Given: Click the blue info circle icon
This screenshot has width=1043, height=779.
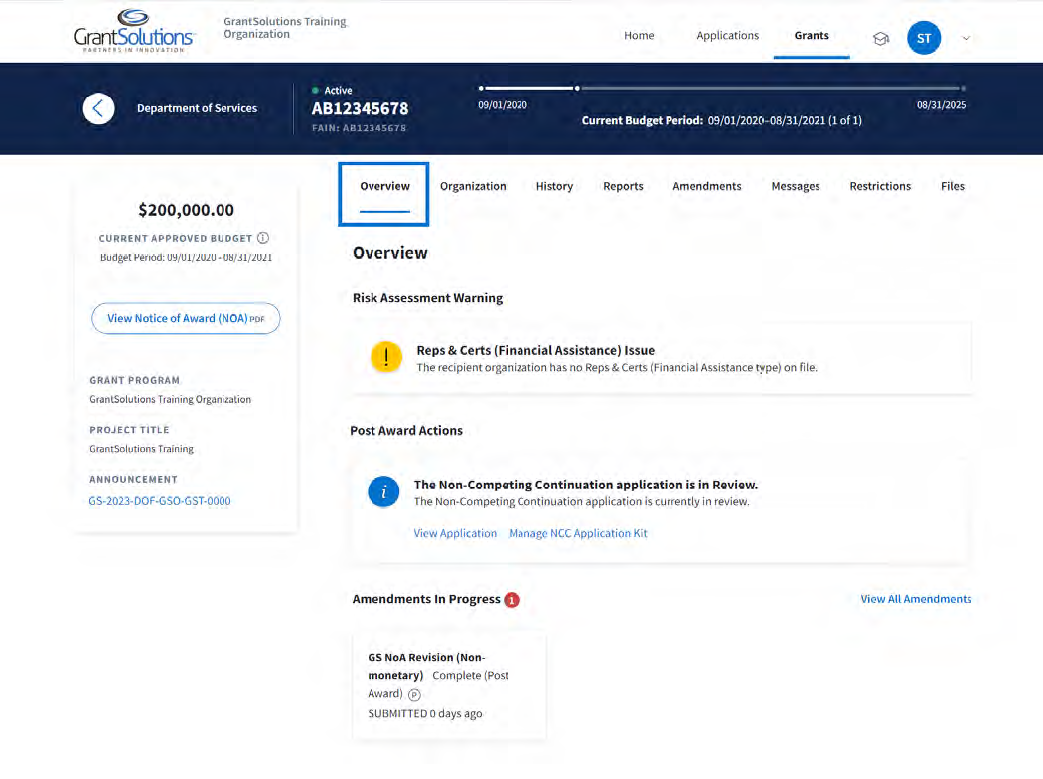Looking at the screenshot, I should click(384, 492).
